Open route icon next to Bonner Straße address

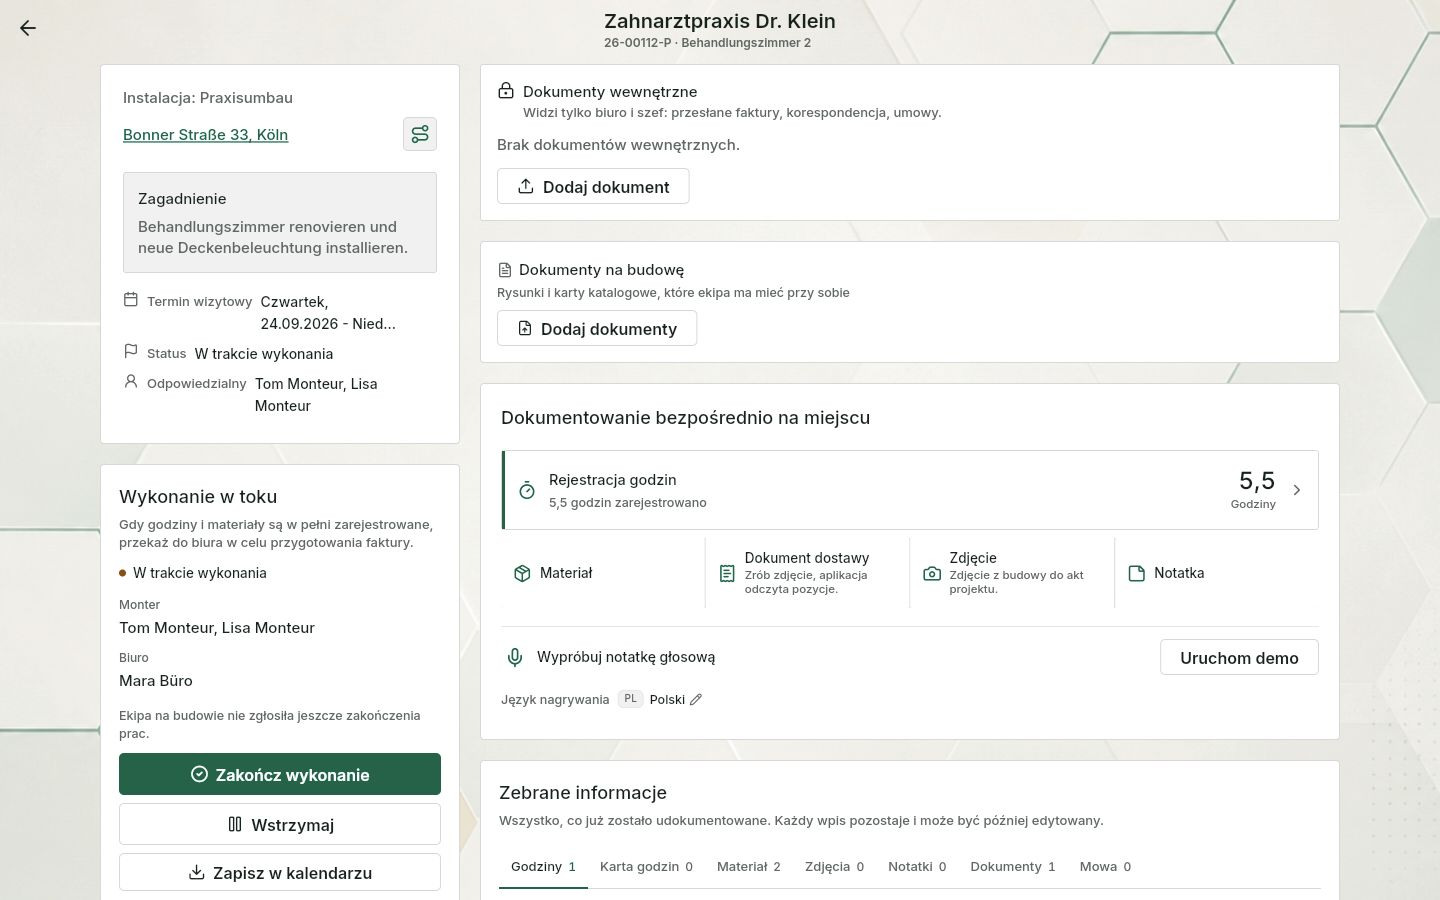click(x=420, y=134)
